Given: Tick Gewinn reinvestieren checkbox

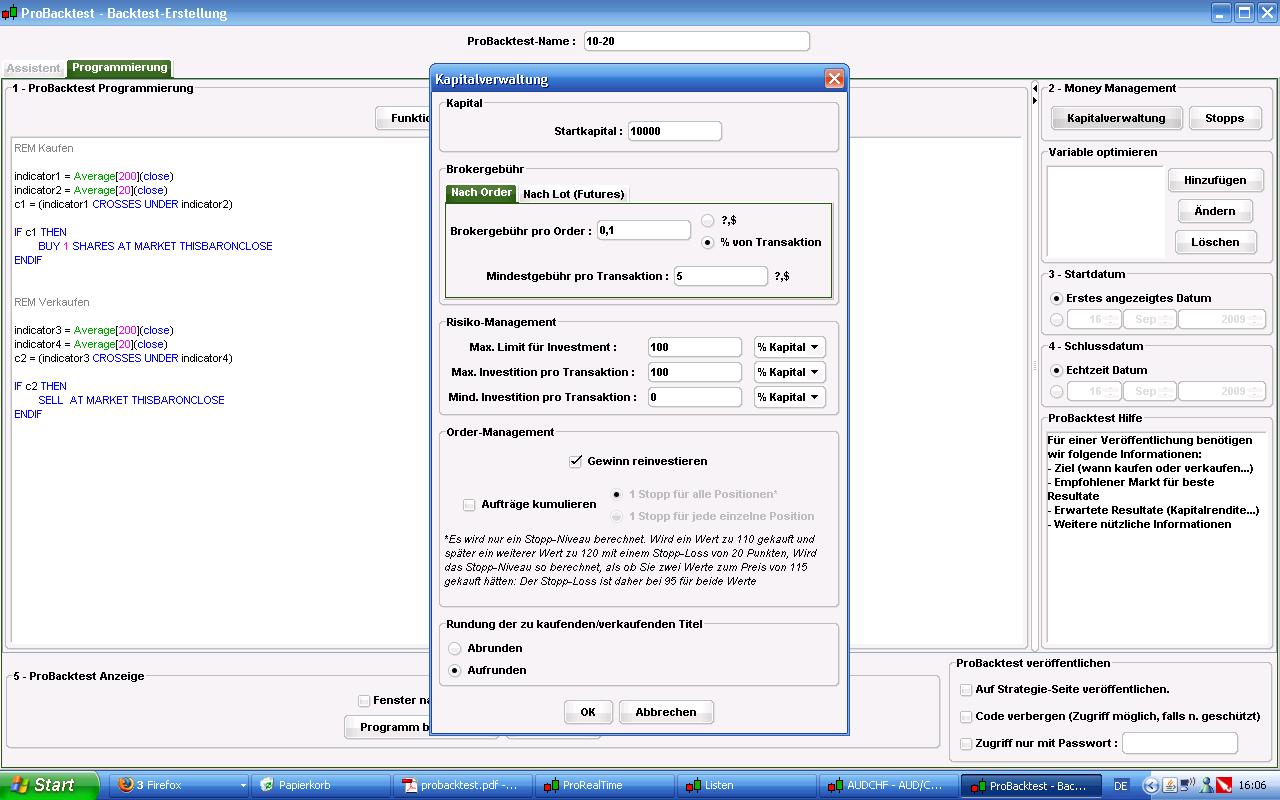Looking at the screenshot, I should tap(575, 461).
